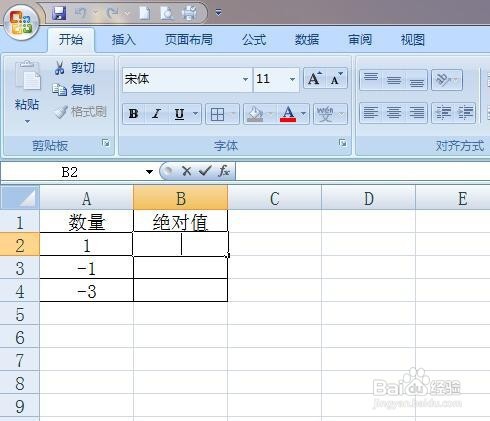Expand the font name dropdown list
The height and width of the screenshot is (421, 490).
pos(245,79)
